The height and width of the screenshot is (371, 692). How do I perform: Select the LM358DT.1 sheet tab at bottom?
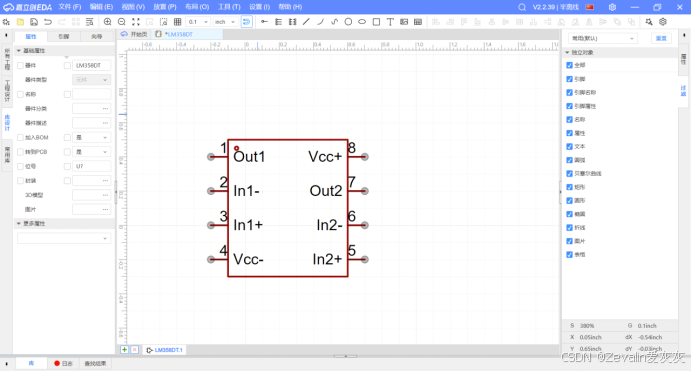(x=164, y=350)
